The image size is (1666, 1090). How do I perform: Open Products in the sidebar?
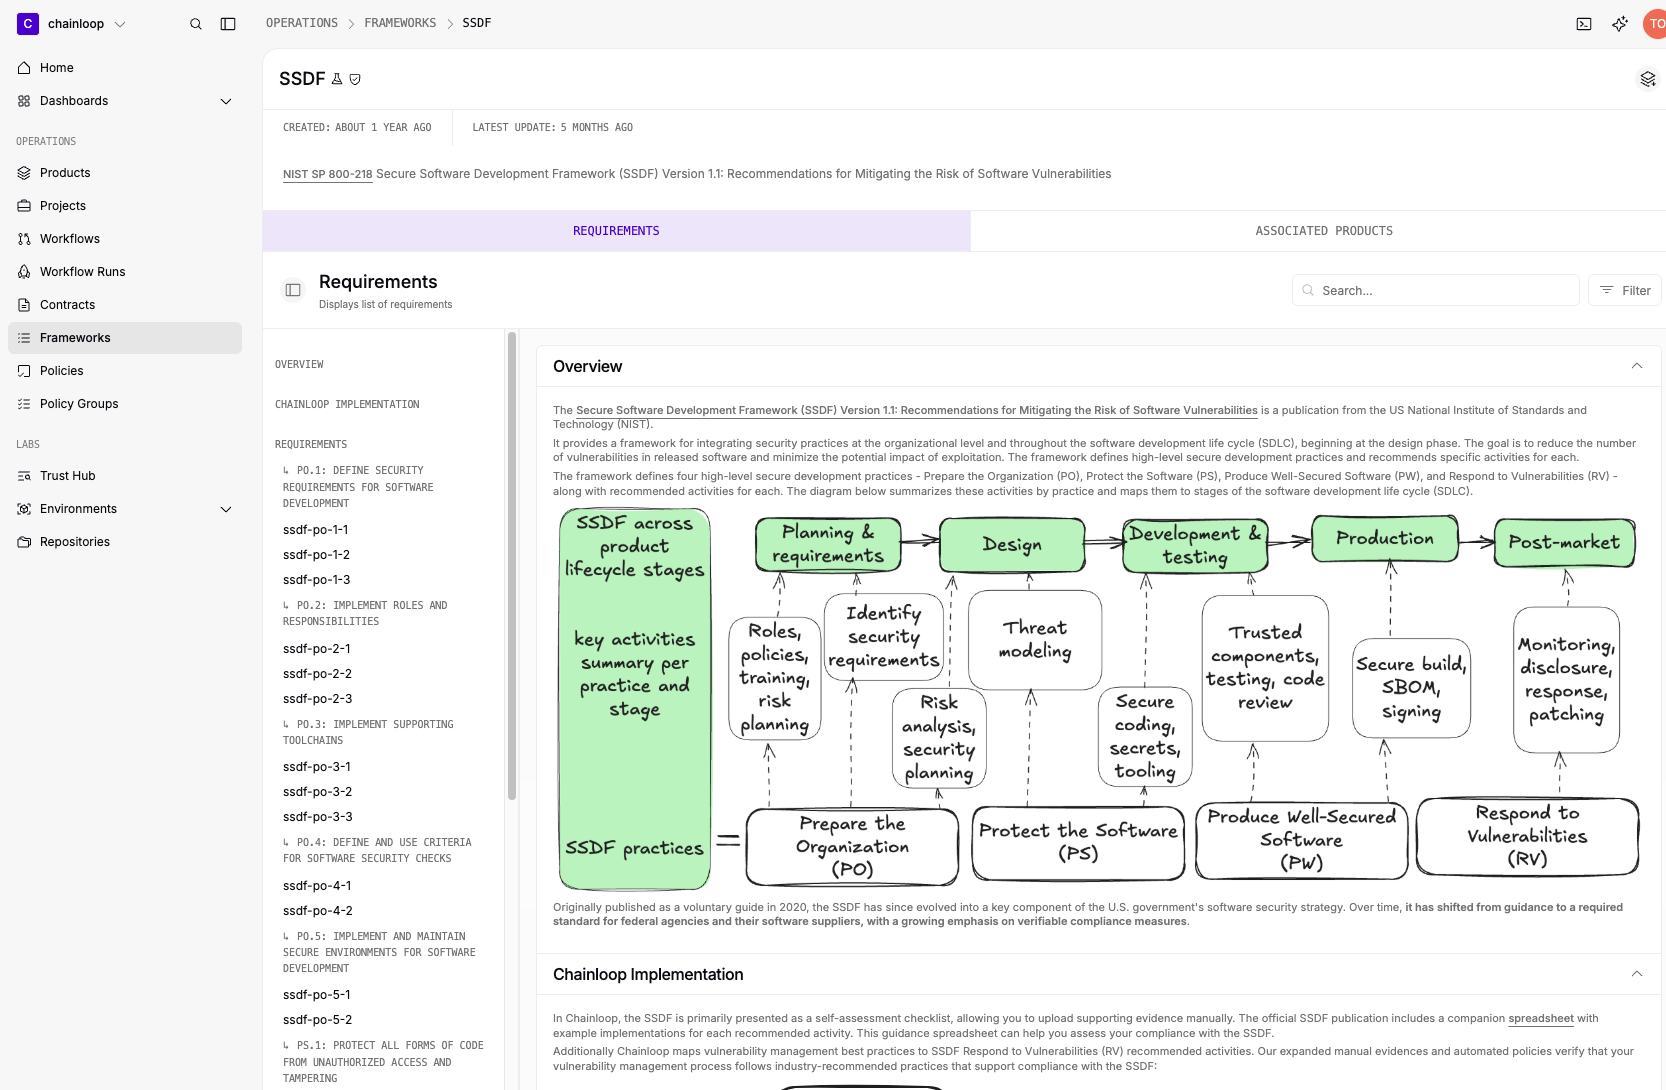pos(125,173)
